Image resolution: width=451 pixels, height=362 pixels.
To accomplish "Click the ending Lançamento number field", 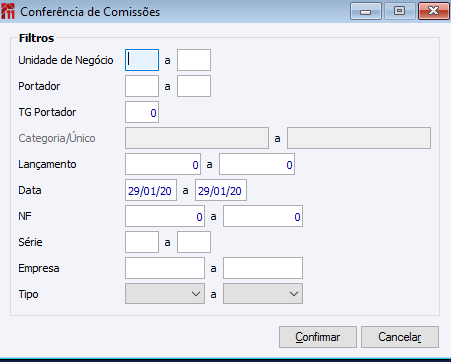I will coord(257,164).
